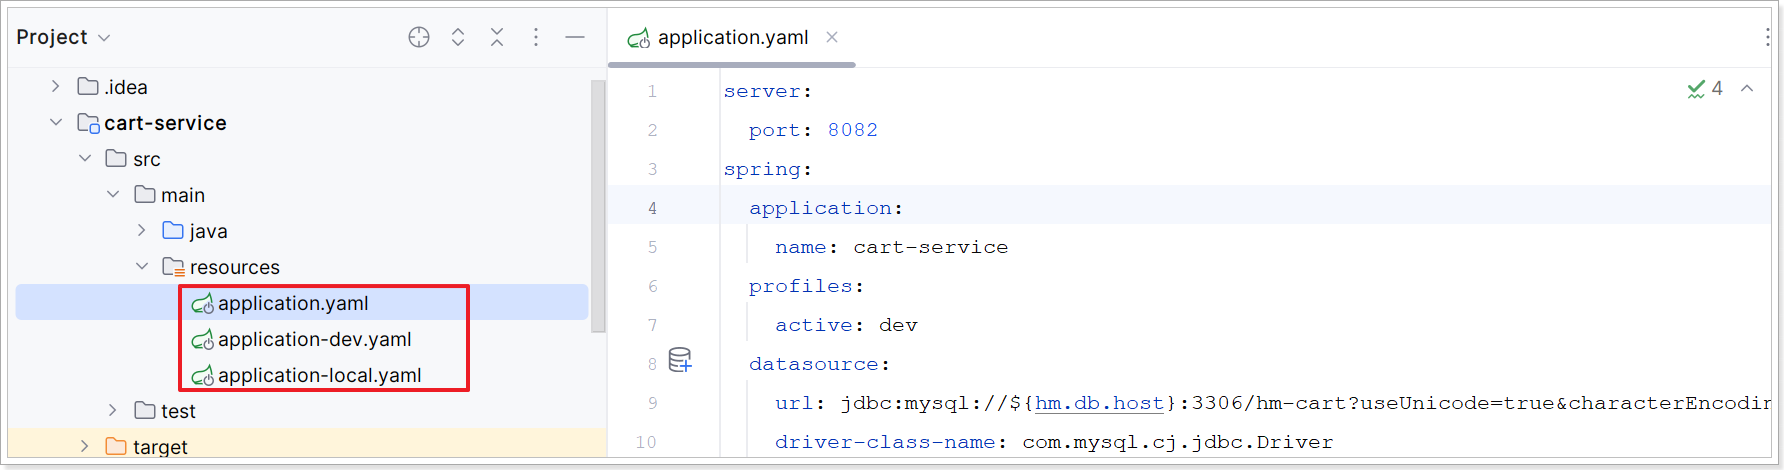Click port value 8082
The height and width of the screenshot is (470, 1784).
(x=853, y=130)
